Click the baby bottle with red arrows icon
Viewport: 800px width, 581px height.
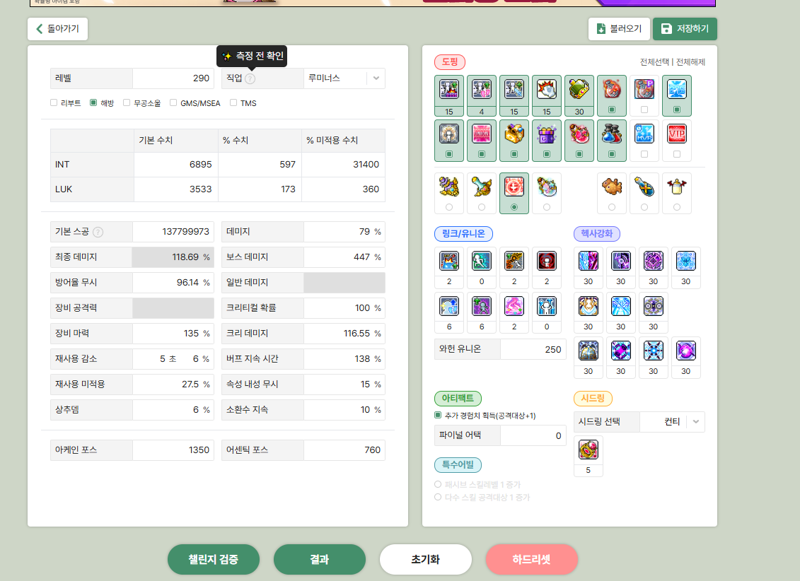(677, 187)
